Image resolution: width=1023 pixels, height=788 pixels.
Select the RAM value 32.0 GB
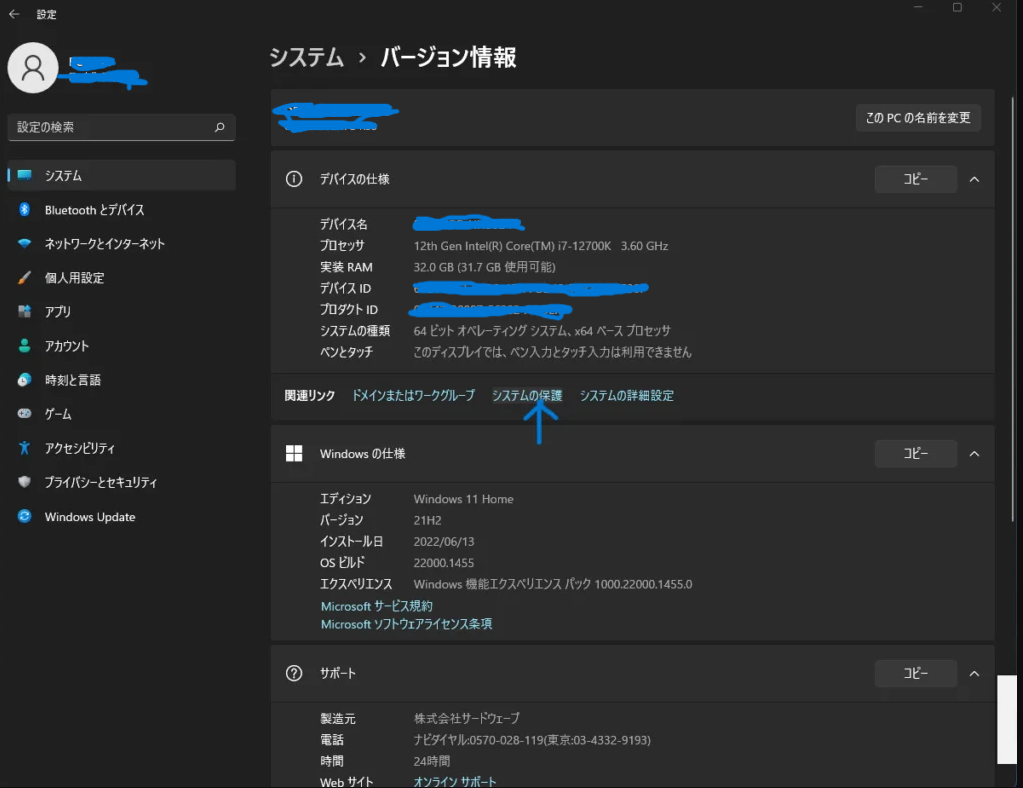[484, 267]
